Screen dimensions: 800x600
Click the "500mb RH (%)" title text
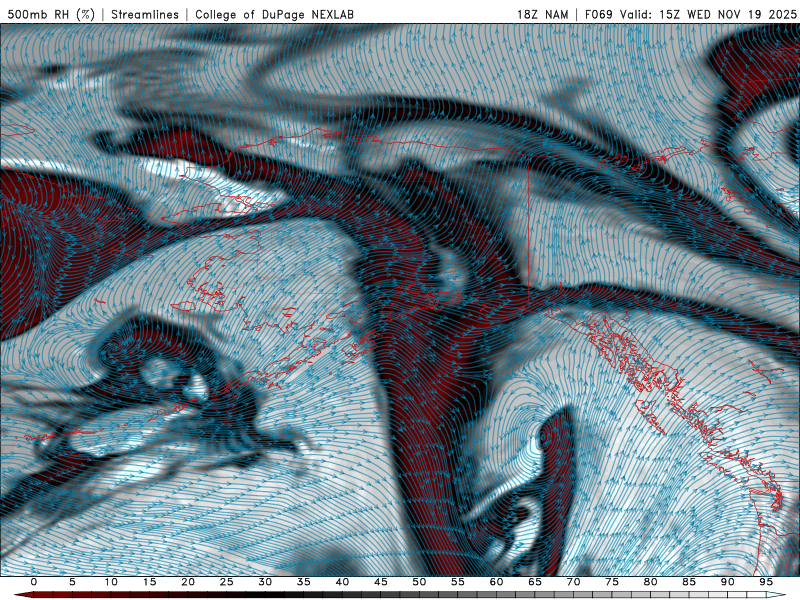click(x=51, y=14)
